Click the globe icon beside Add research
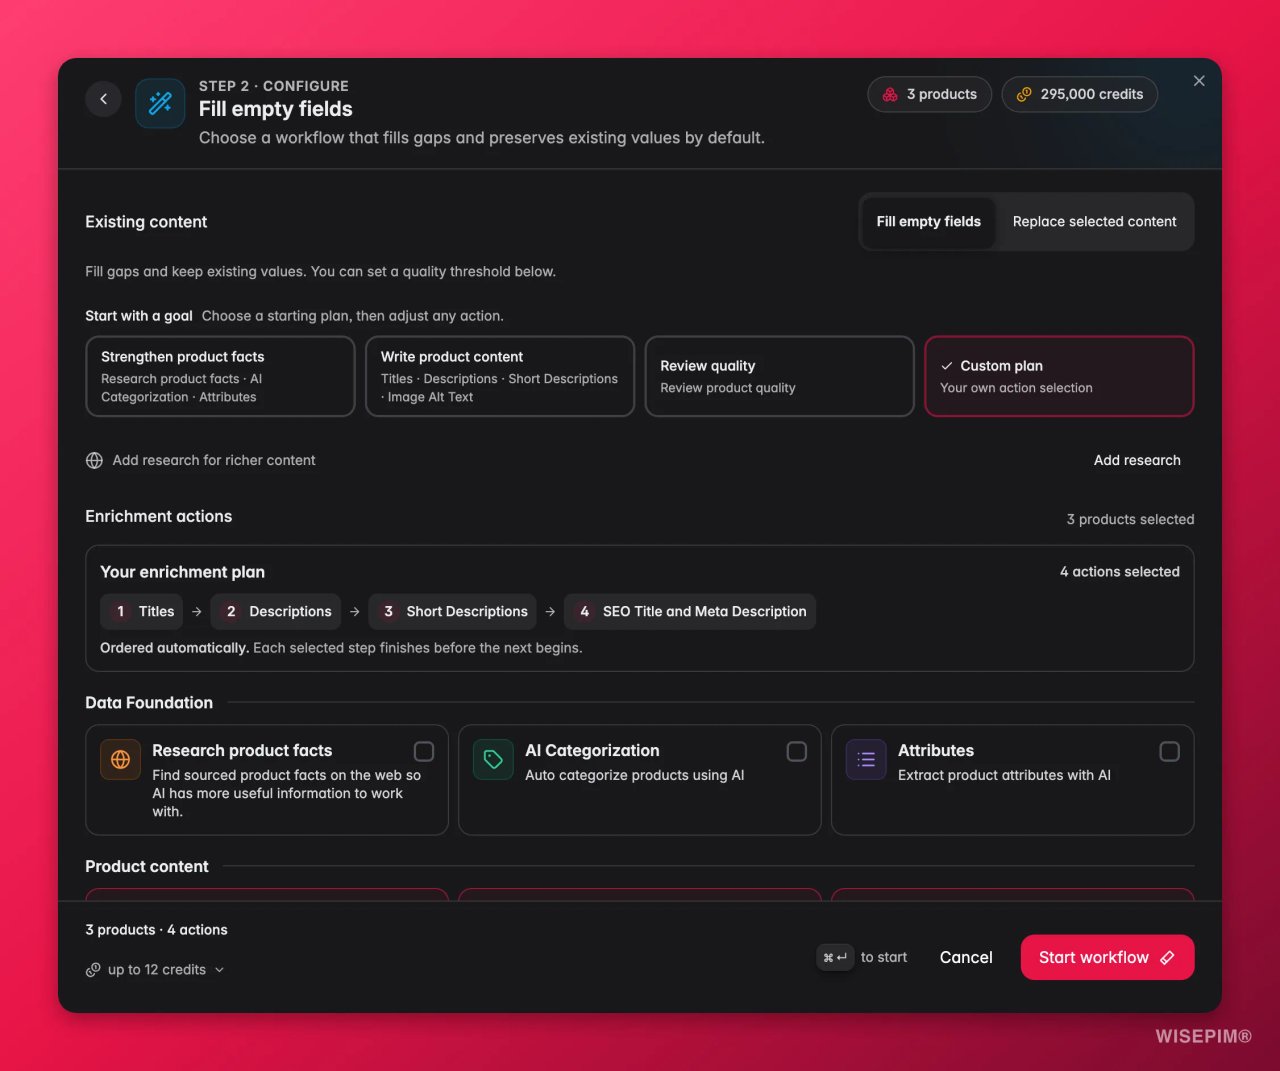This screenshot has width=1280, height=1071. (94, 460)
